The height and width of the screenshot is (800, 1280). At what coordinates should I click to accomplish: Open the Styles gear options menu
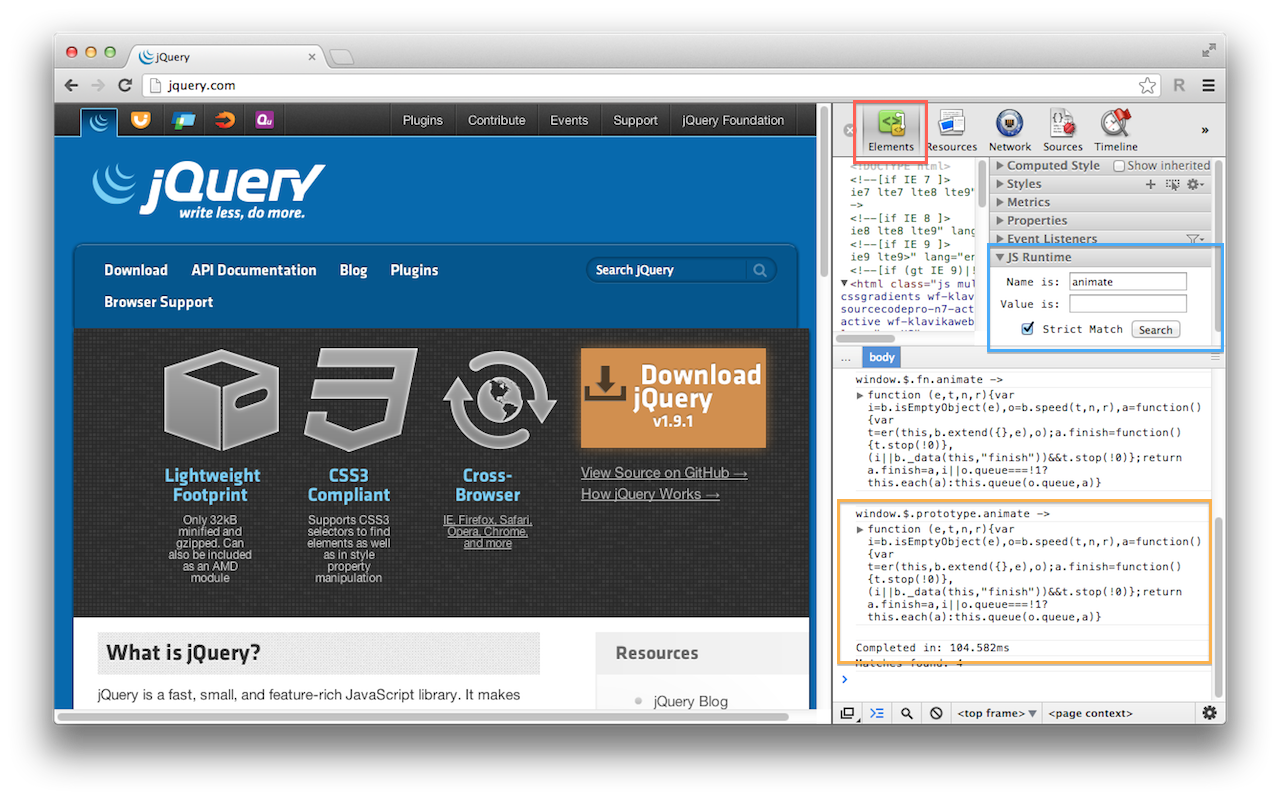[1194, 184]
